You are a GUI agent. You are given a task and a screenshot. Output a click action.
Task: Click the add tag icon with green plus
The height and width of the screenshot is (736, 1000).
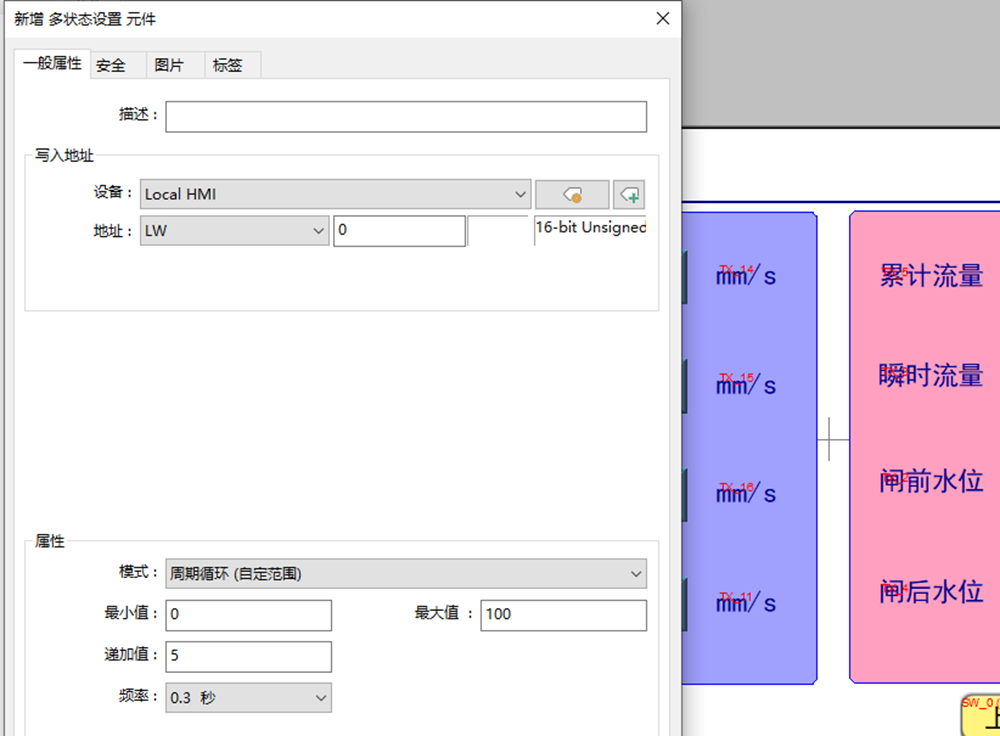pyautogui.click(x=629, y=194)
